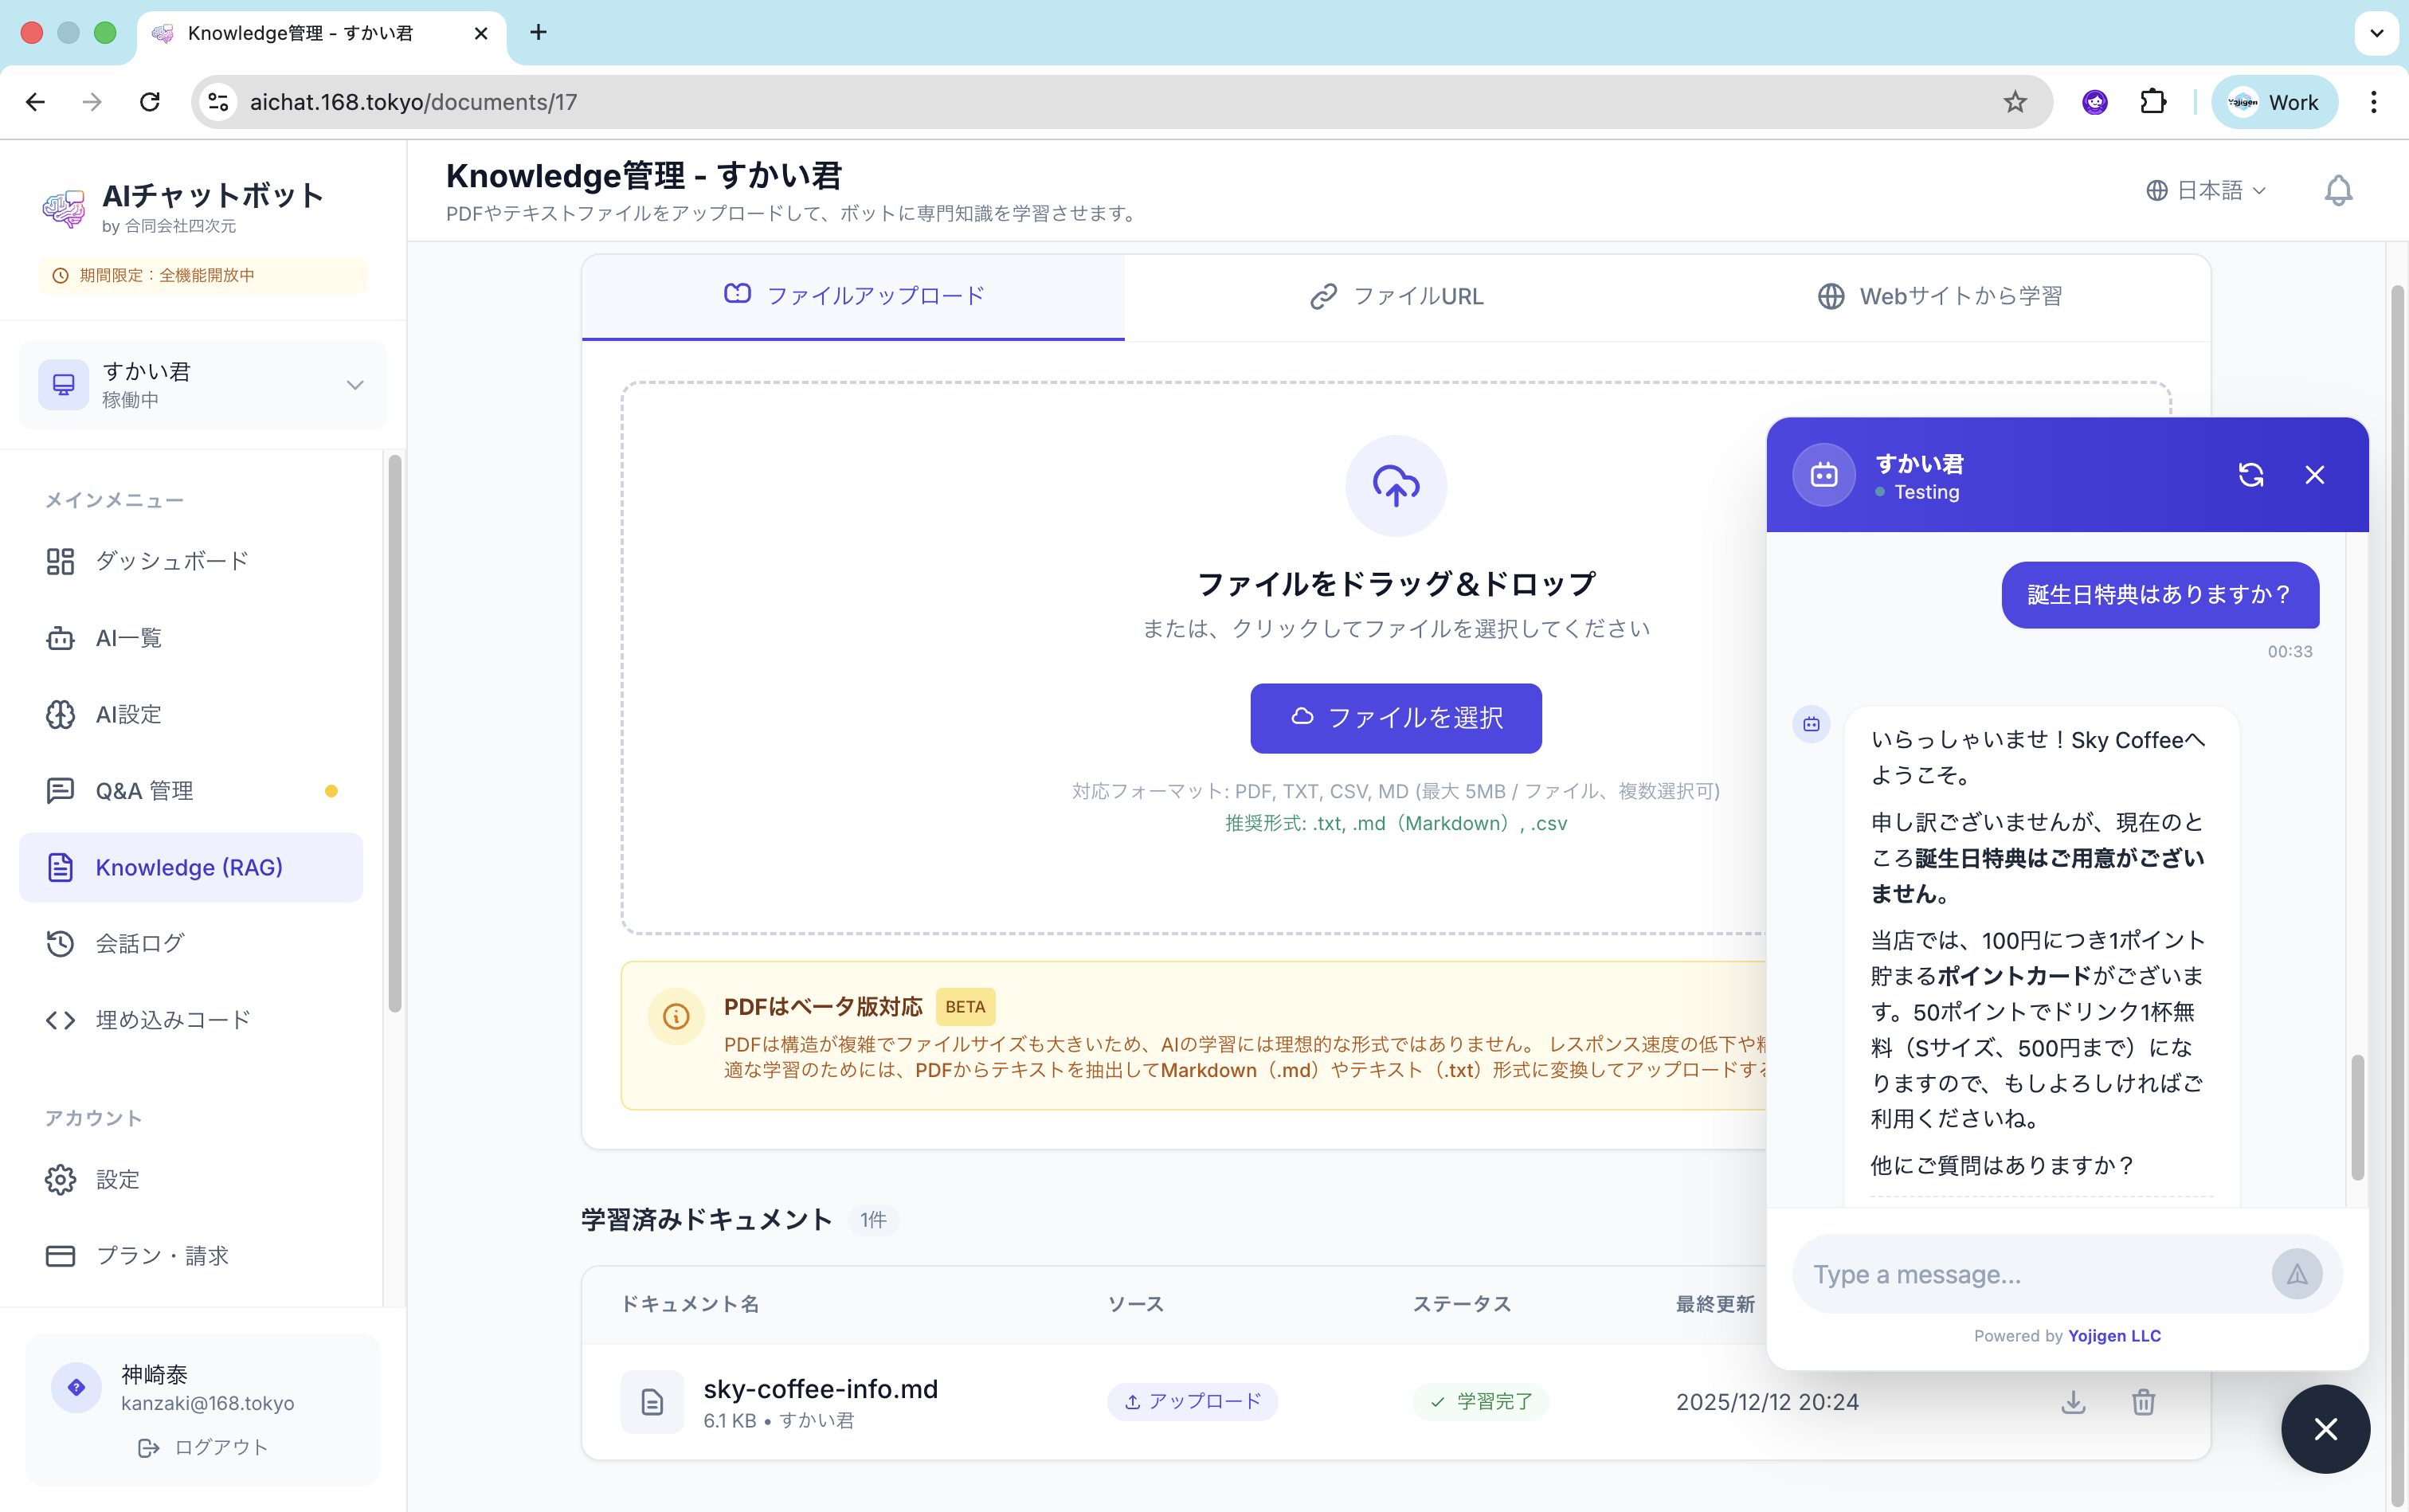
Task: Click the send message arrow icon
Action: point(2296,1274)
